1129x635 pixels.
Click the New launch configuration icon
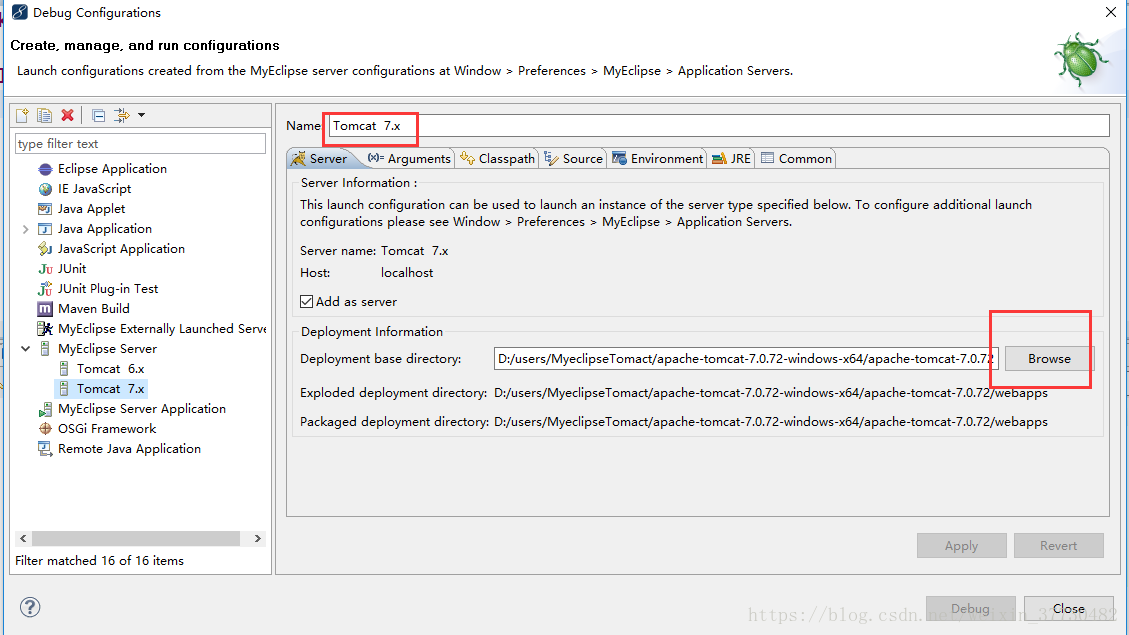point(22,115)
